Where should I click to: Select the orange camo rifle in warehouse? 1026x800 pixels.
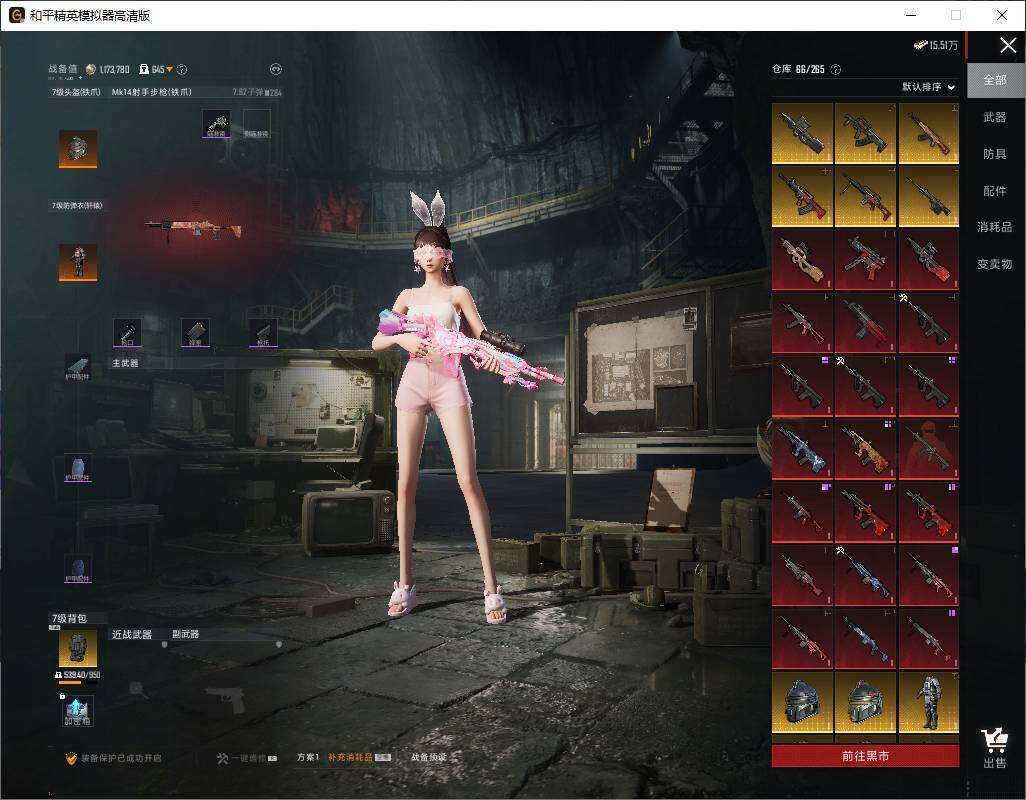(x=865, y=449)
